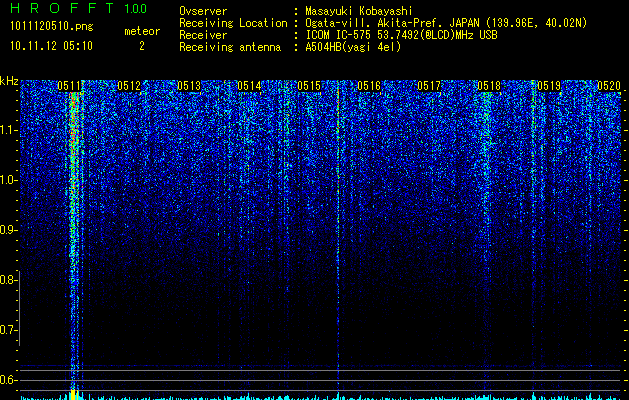Click the 0518 time marker
629x400 pixels.
tap(489, 86)
